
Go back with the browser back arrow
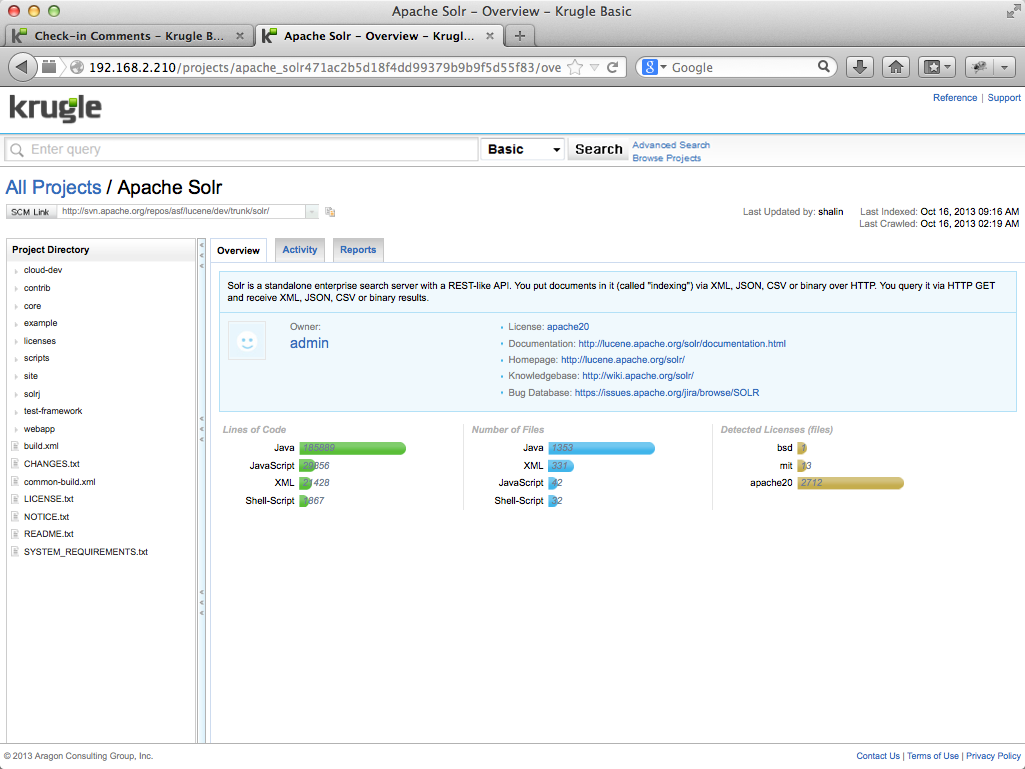click(22, 67)
